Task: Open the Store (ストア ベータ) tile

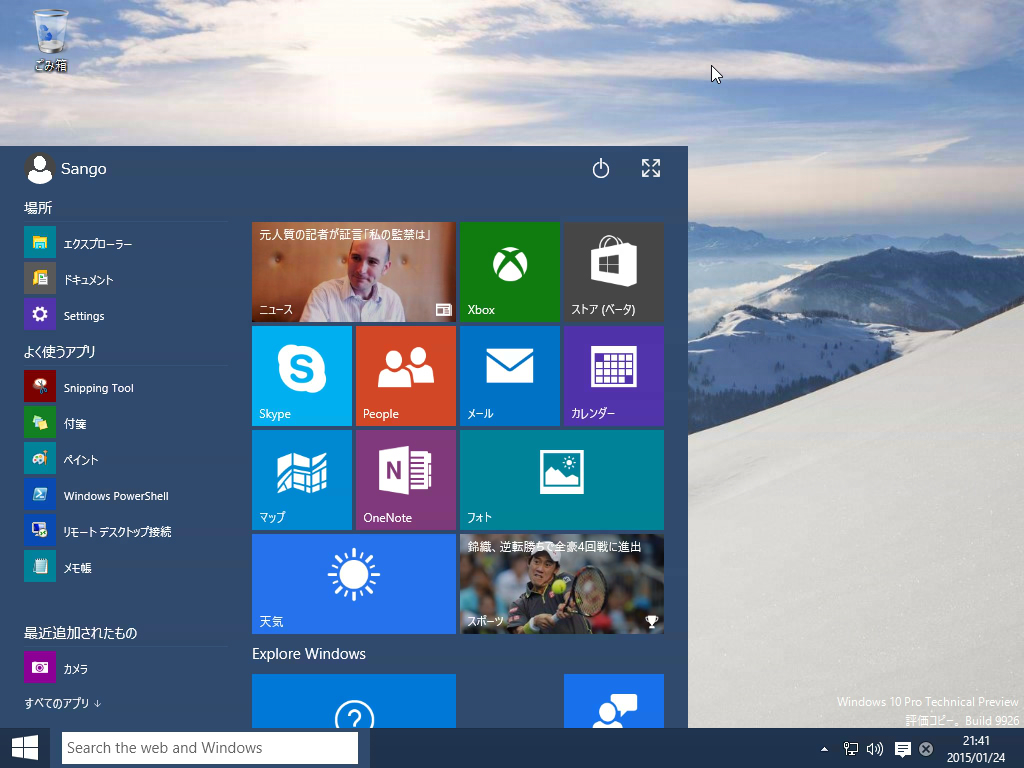Action: (x=613, y=272)
